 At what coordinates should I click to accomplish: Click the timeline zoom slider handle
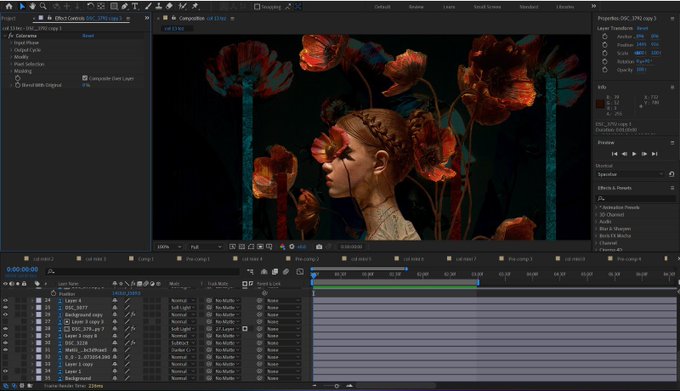[337, 386]
